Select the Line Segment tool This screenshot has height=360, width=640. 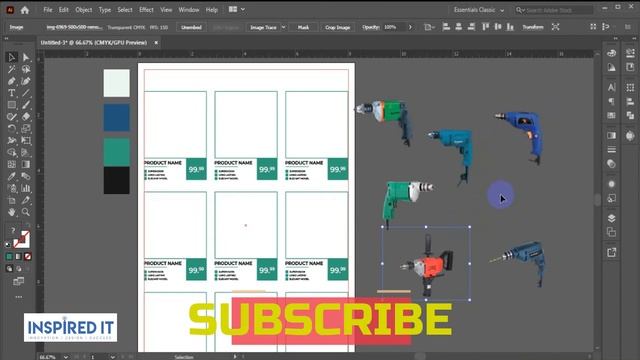coord(26,93)
